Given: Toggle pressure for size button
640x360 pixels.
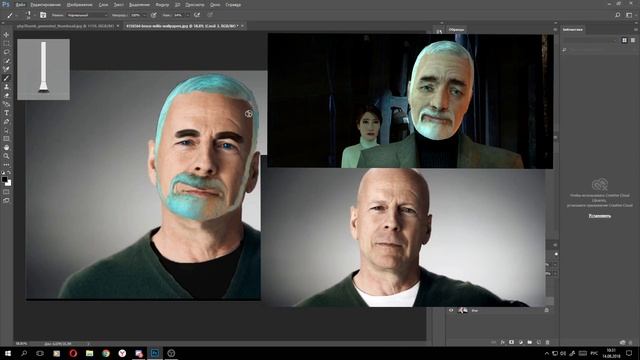Looking at the screenshot, I should pyautogui.click(x=210, y=15).
